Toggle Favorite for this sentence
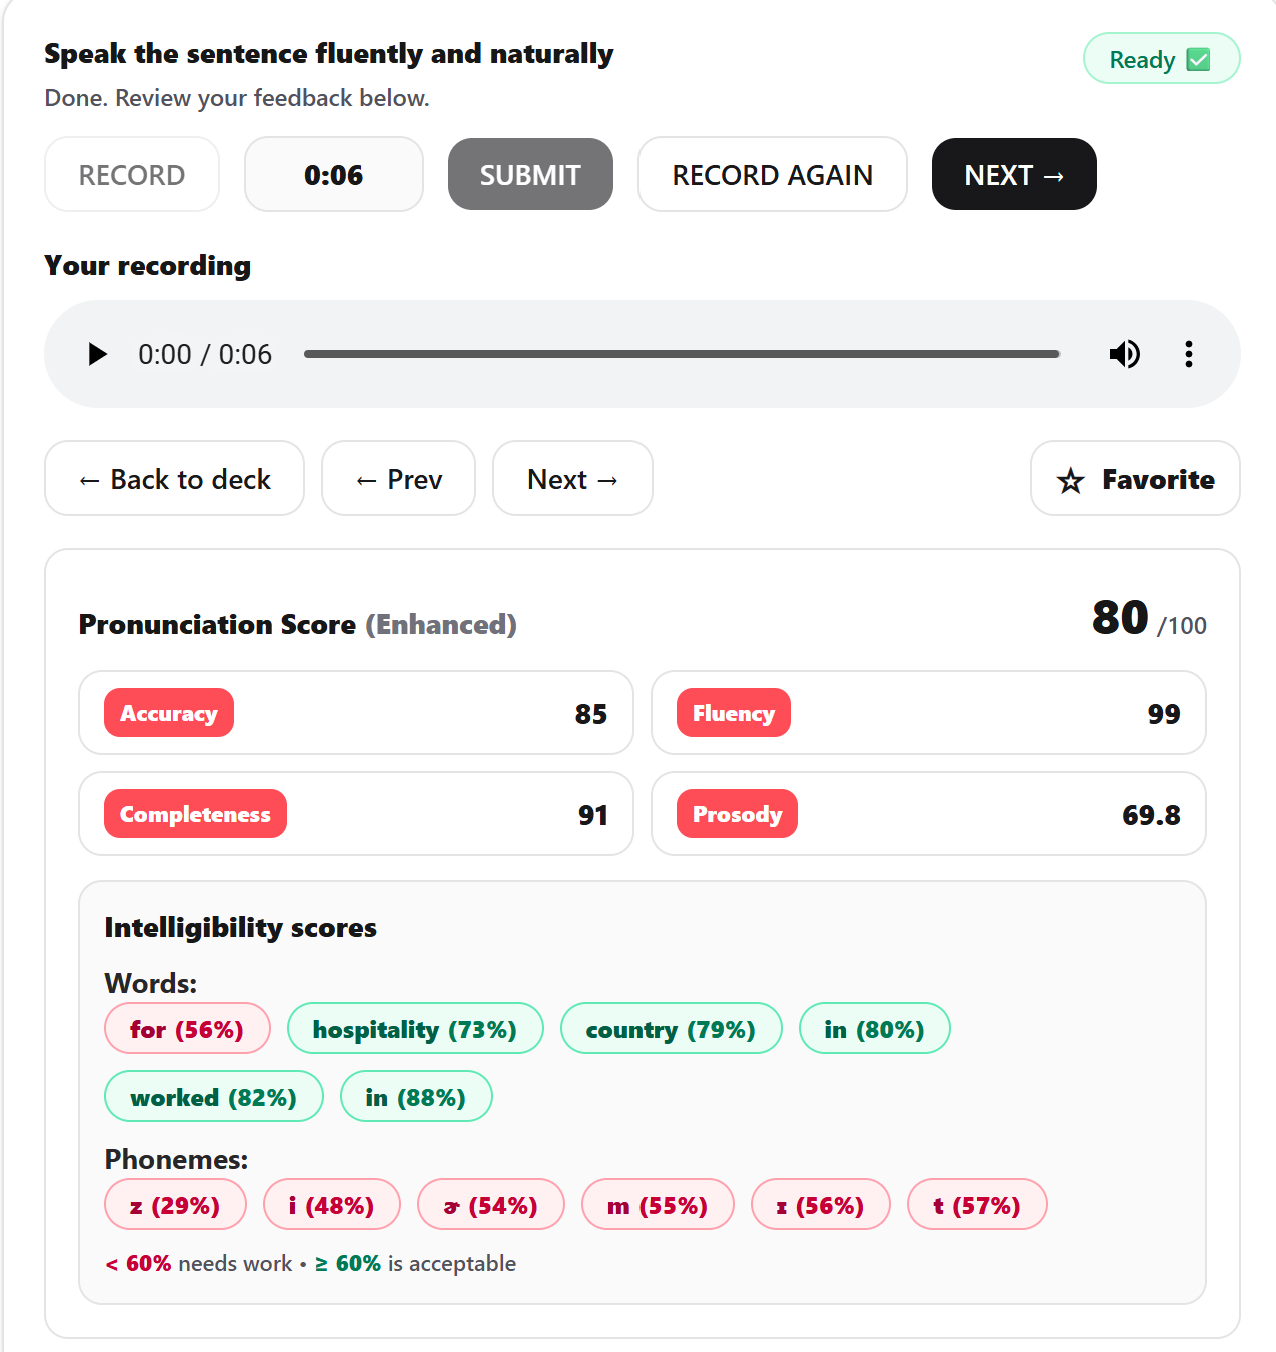 pyautogui.click(x=1134, y=479)
